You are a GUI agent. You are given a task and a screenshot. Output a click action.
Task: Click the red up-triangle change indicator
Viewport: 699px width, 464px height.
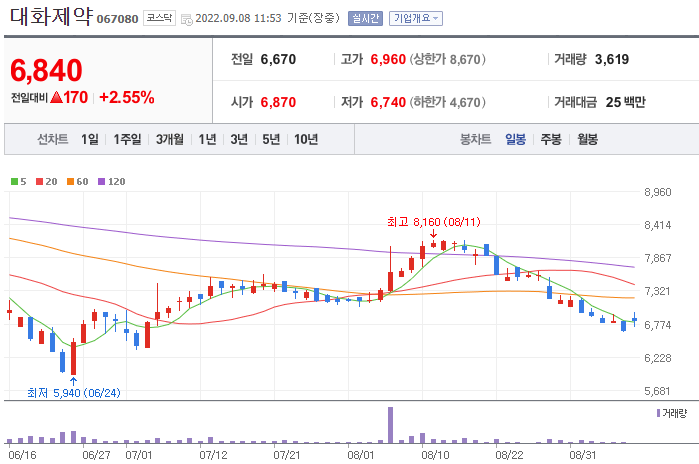click(57, 97)
